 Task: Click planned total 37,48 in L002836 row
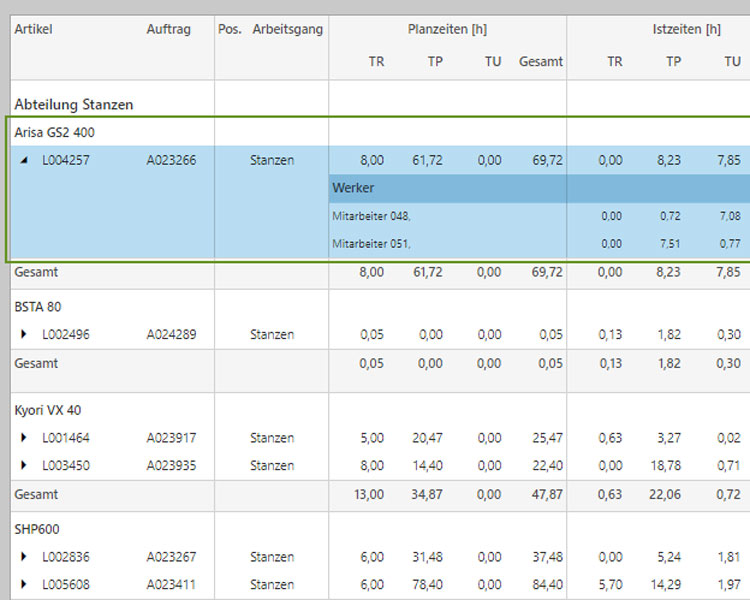click(547, 557)
